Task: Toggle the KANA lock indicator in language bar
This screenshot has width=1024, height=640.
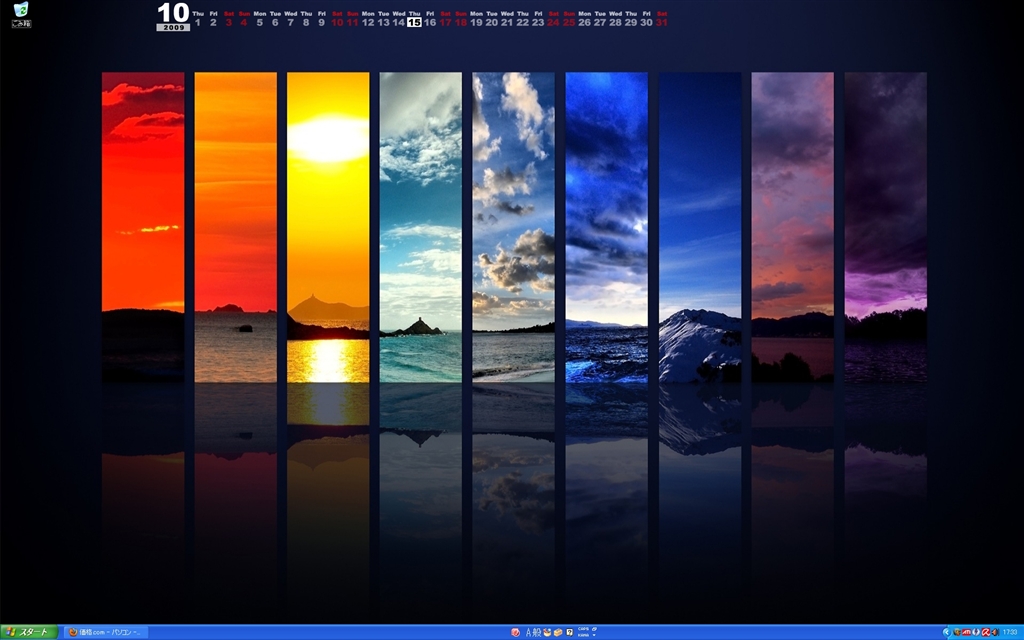Action: [x=583, y=635]
